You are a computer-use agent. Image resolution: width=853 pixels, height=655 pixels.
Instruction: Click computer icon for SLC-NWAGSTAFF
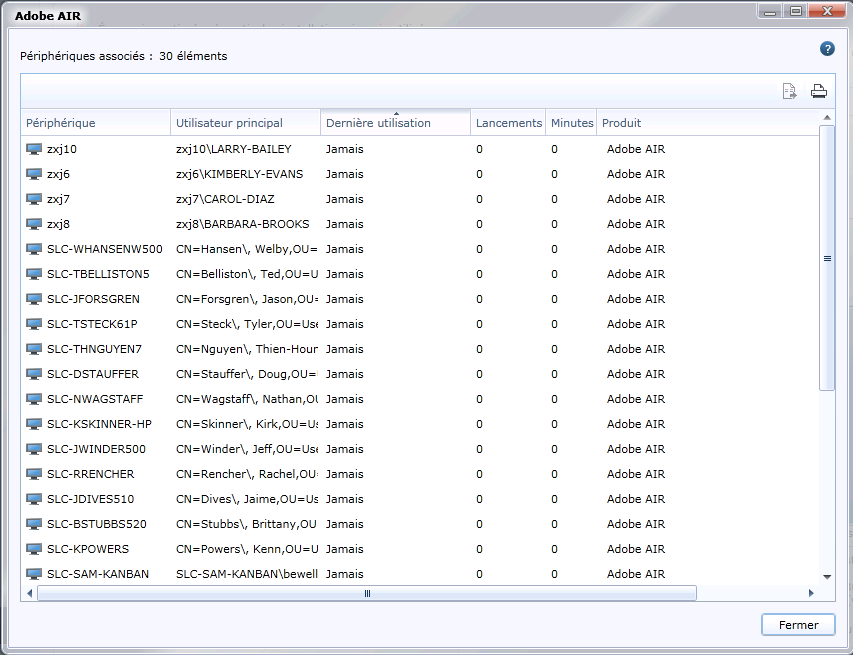[34, 399]
